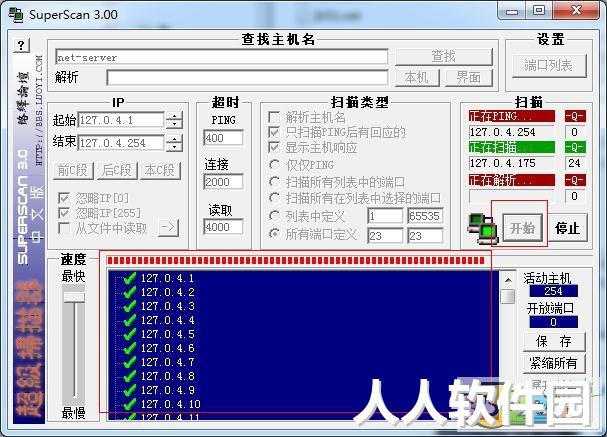Viewport: 607px width, 437px height.
Task: Click the 开始 start scan button
Action: 522,228
